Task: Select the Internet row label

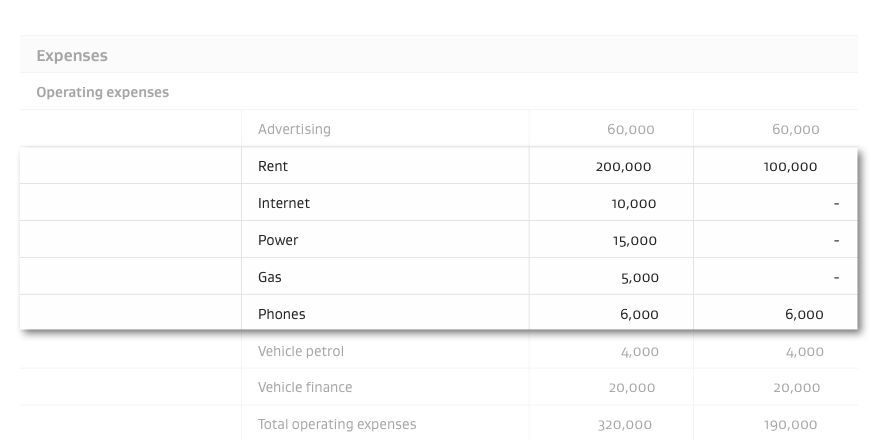Action: click(283, 203)
